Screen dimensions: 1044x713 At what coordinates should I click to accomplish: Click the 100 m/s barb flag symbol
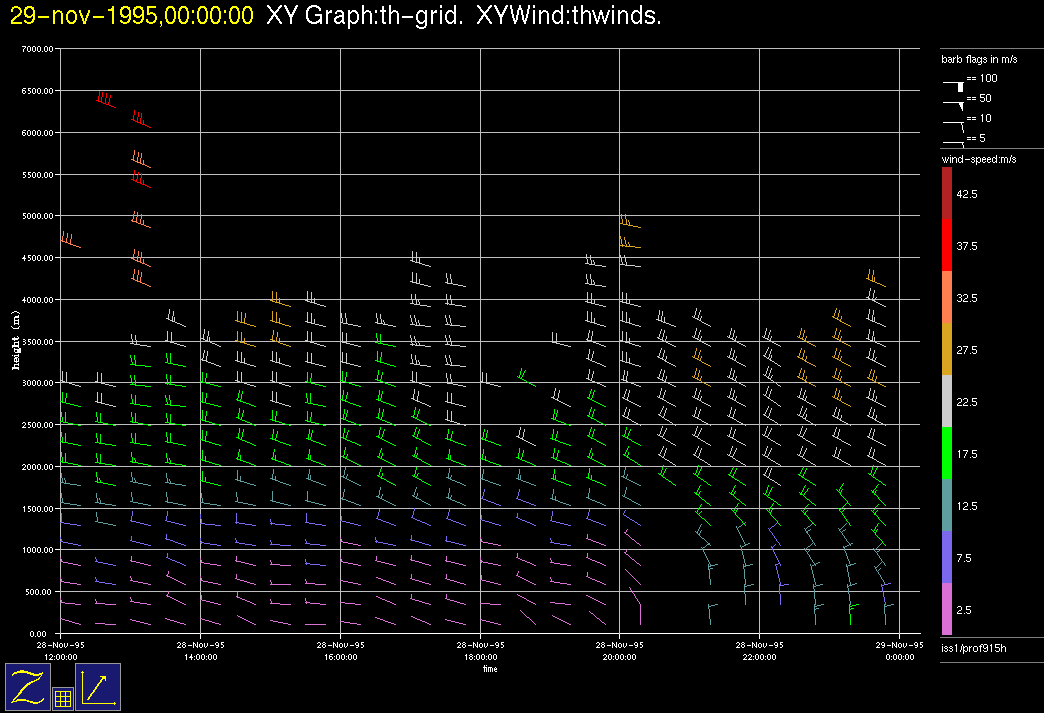(x=954, y=84)
